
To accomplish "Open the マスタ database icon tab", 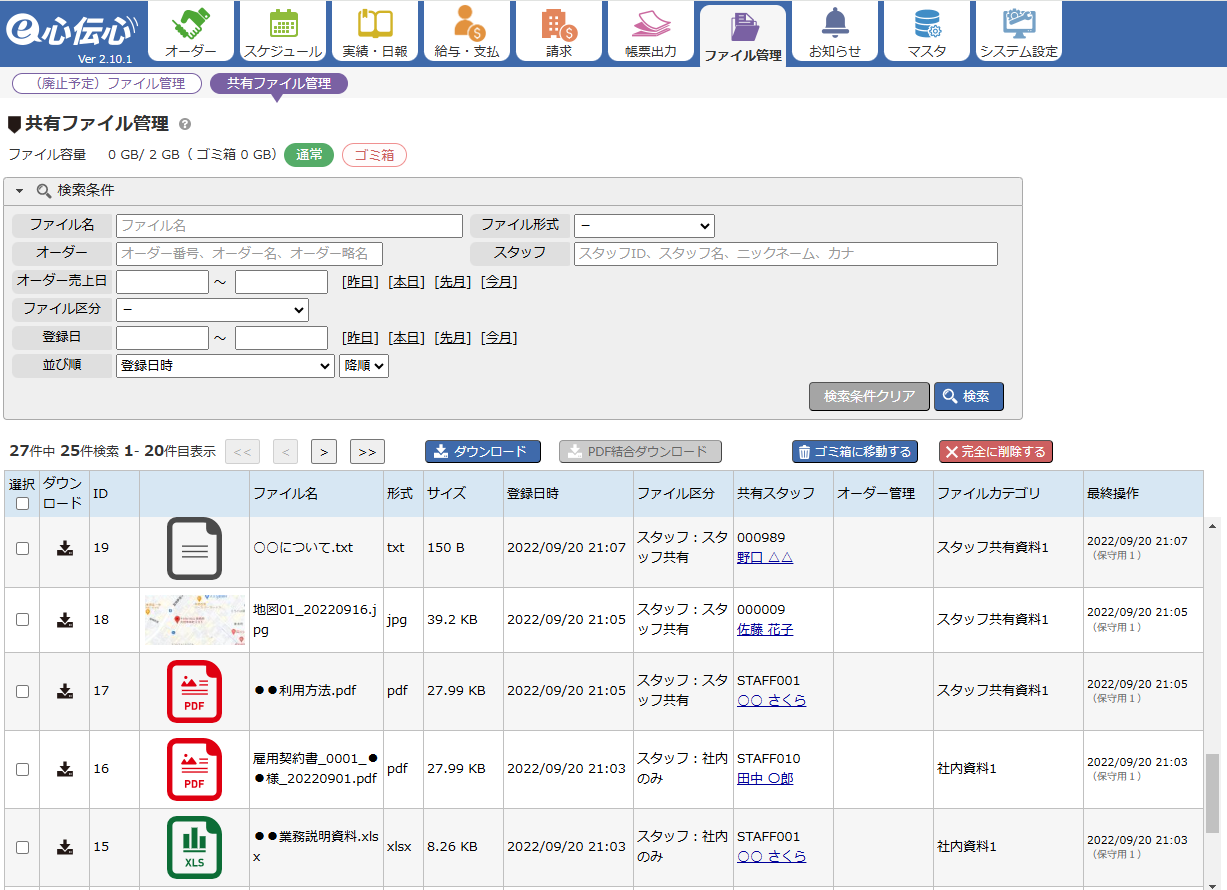I will coord(927,32).
